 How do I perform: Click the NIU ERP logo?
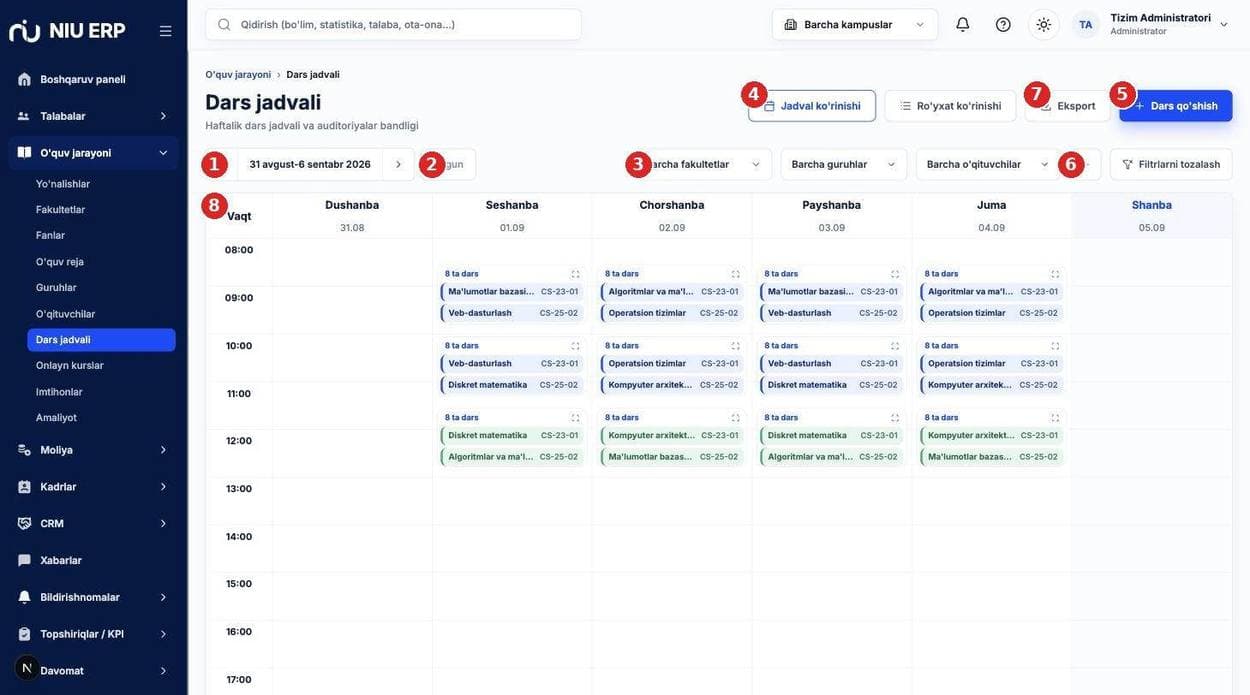tap(67, 30)
